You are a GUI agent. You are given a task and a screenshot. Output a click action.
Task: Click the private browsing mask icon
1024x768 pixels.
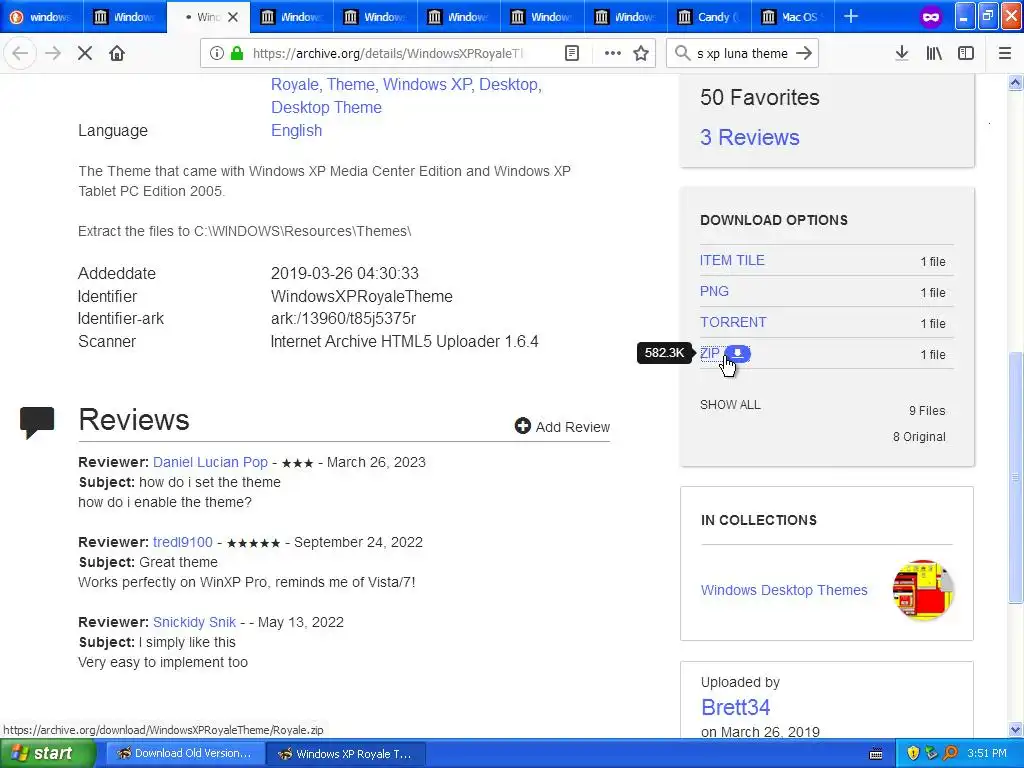(x=931, y=17)
